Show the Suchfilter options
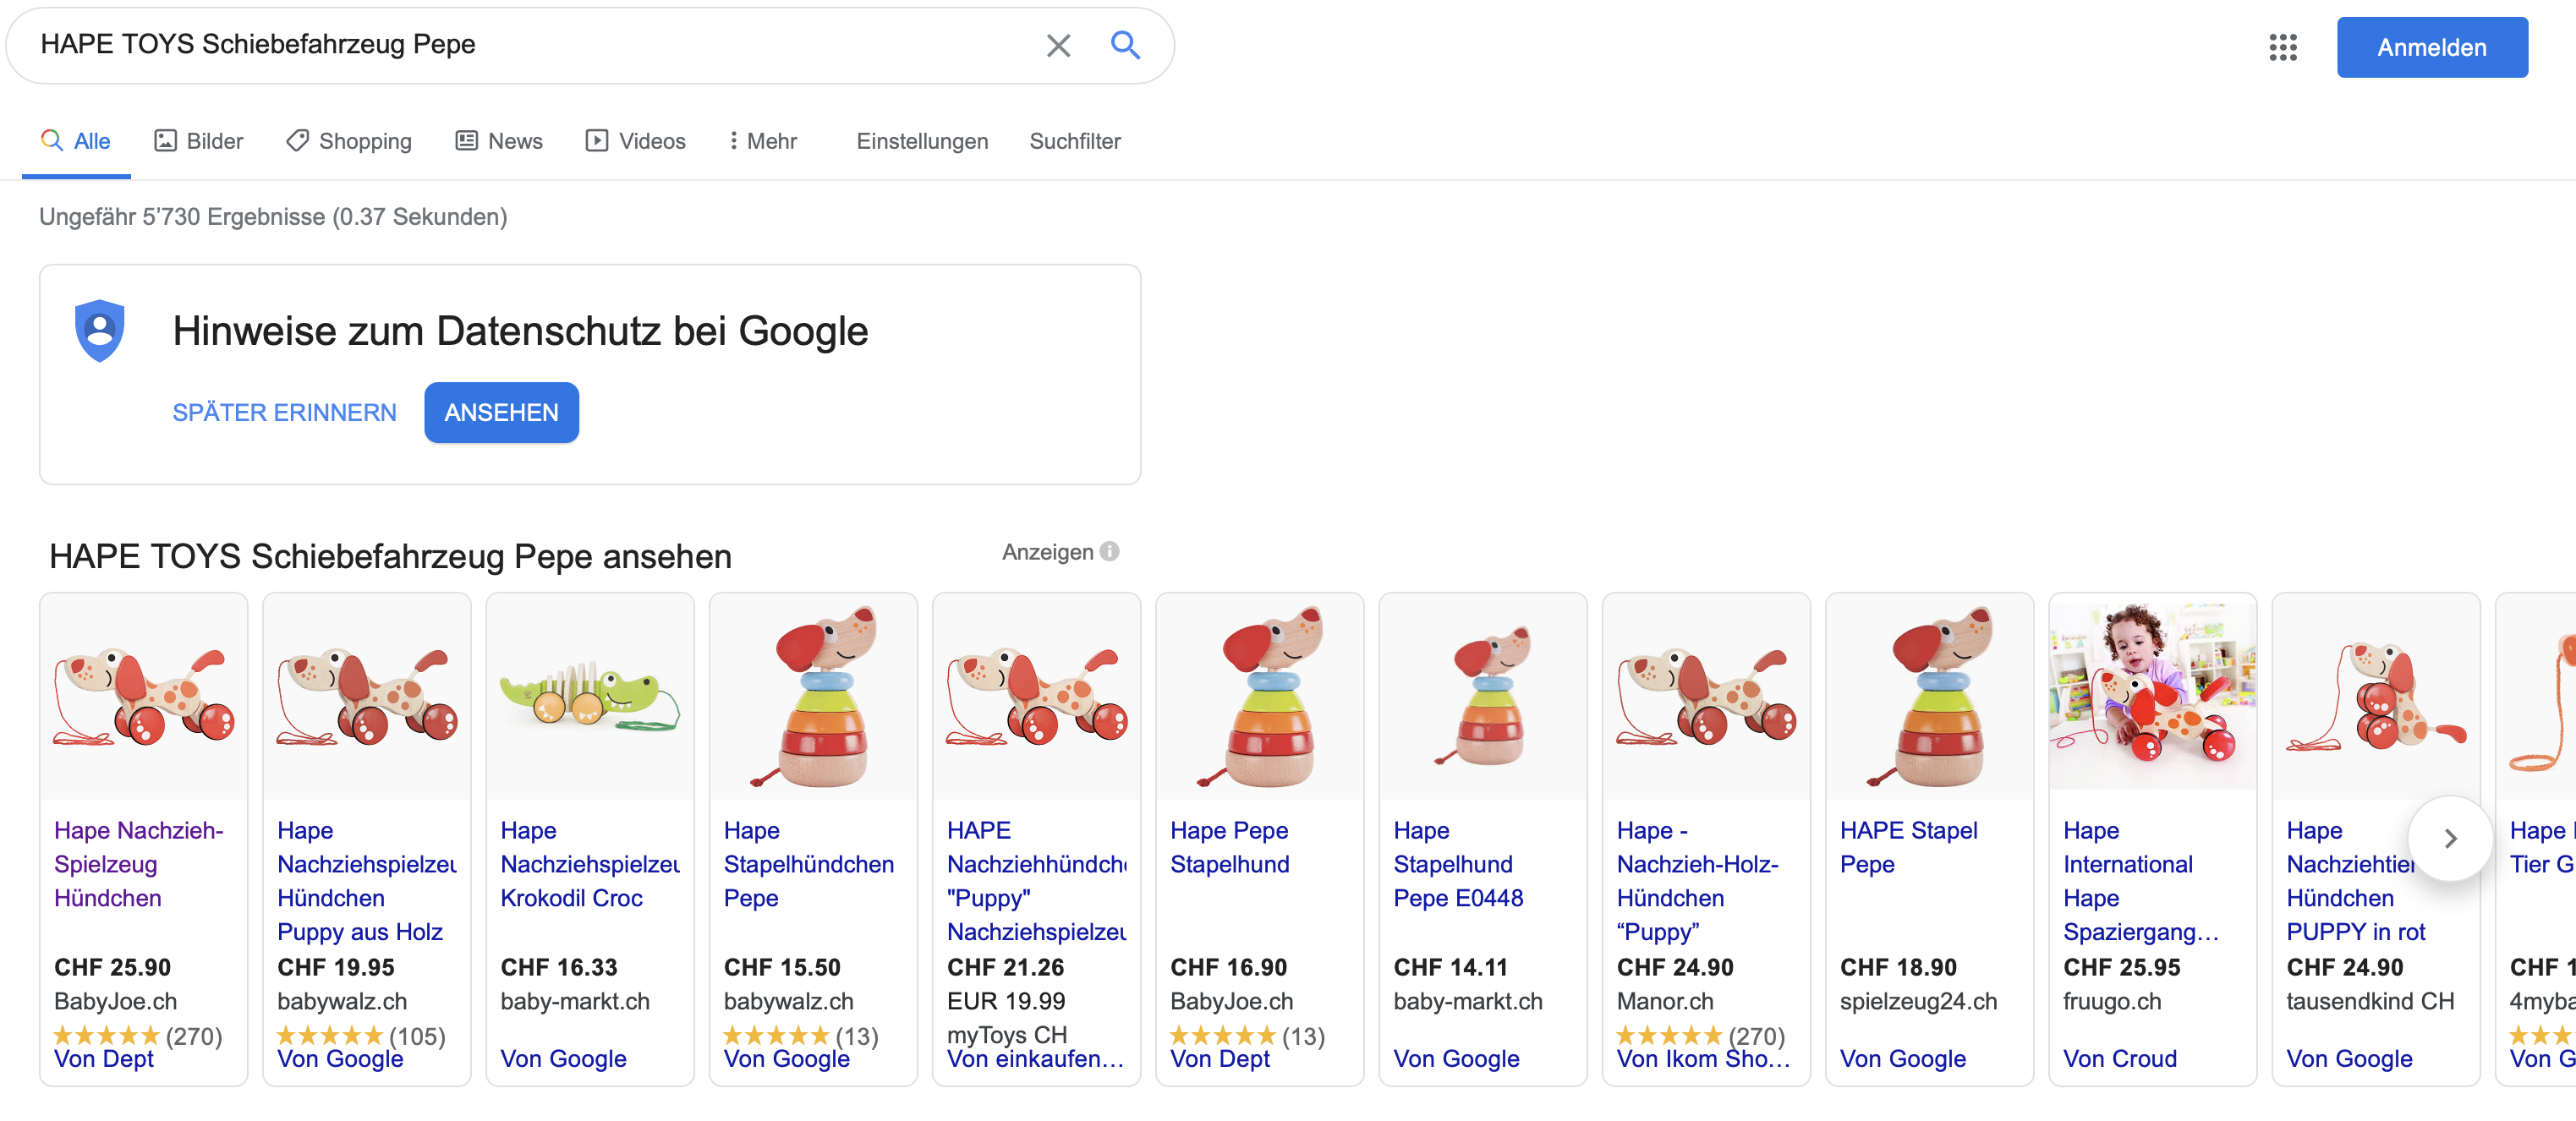Screen dimensions: 2576x1121 click(x=1074, y=141)
